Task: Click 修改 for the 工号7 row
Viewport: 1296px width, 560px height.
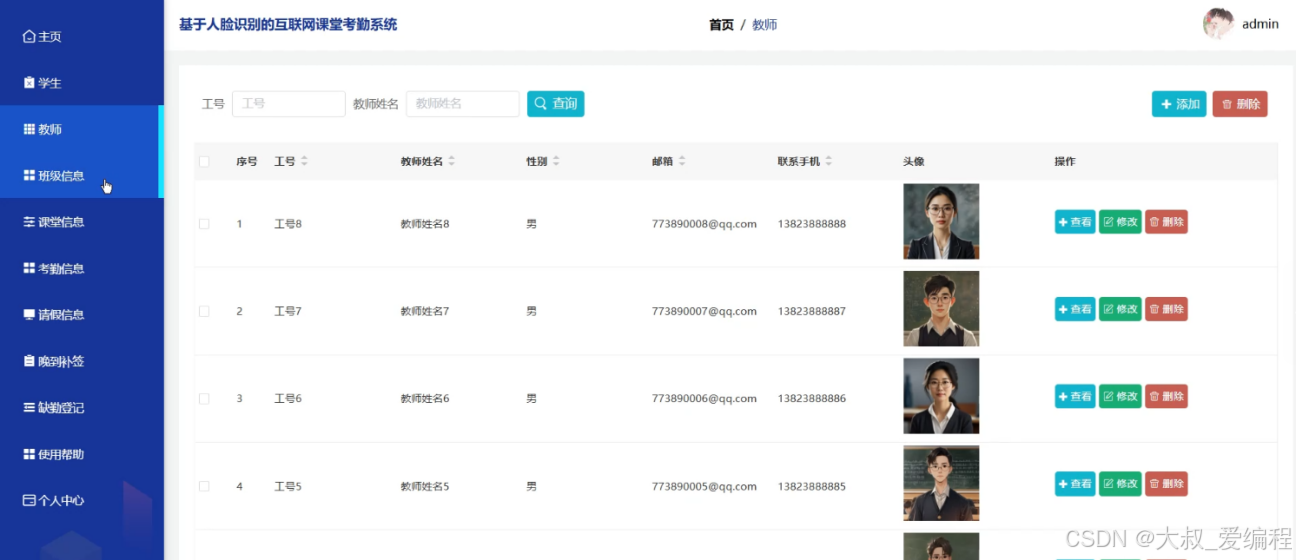Action: coord(1120,309)
